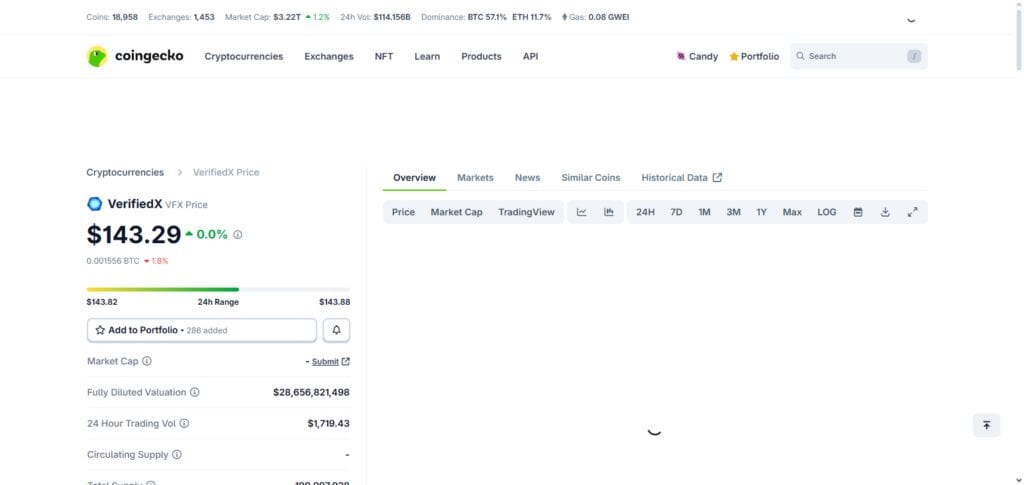Switch to the Overview tab
Viewport: 1024px width, 485px height.
(414, 178)
